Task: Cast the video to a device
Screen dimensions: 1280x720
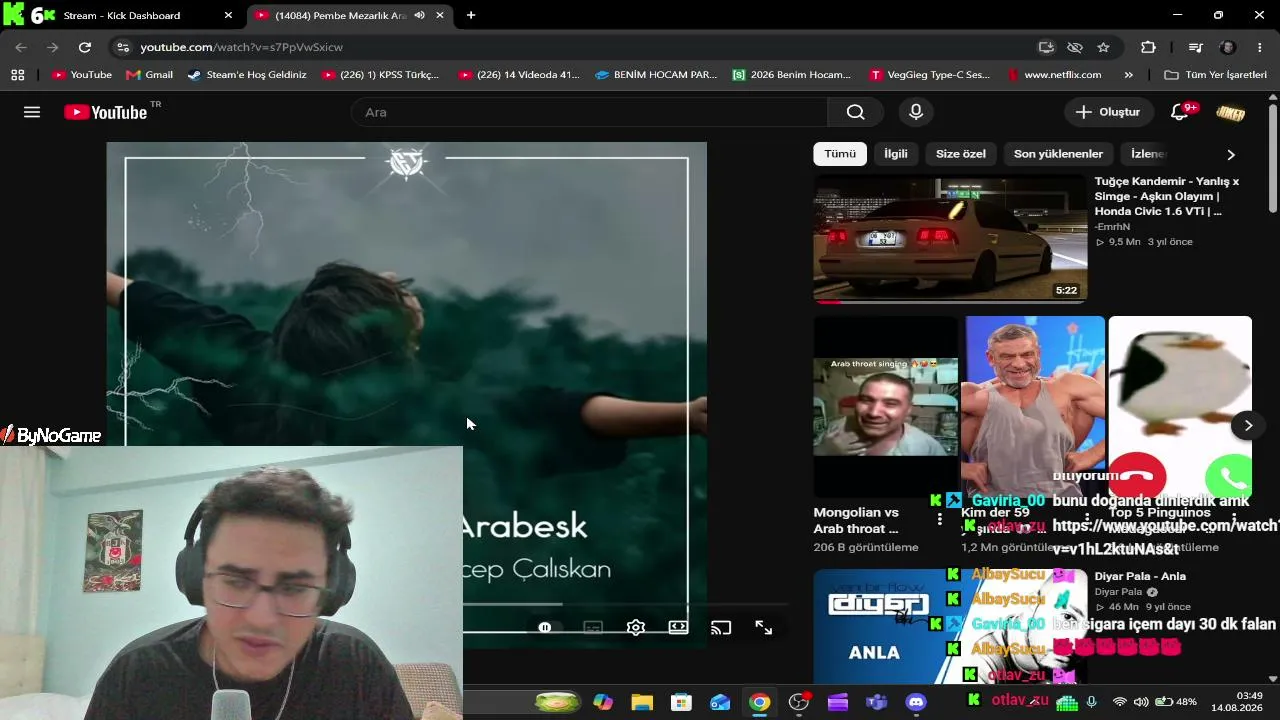Action: point(721,628)
